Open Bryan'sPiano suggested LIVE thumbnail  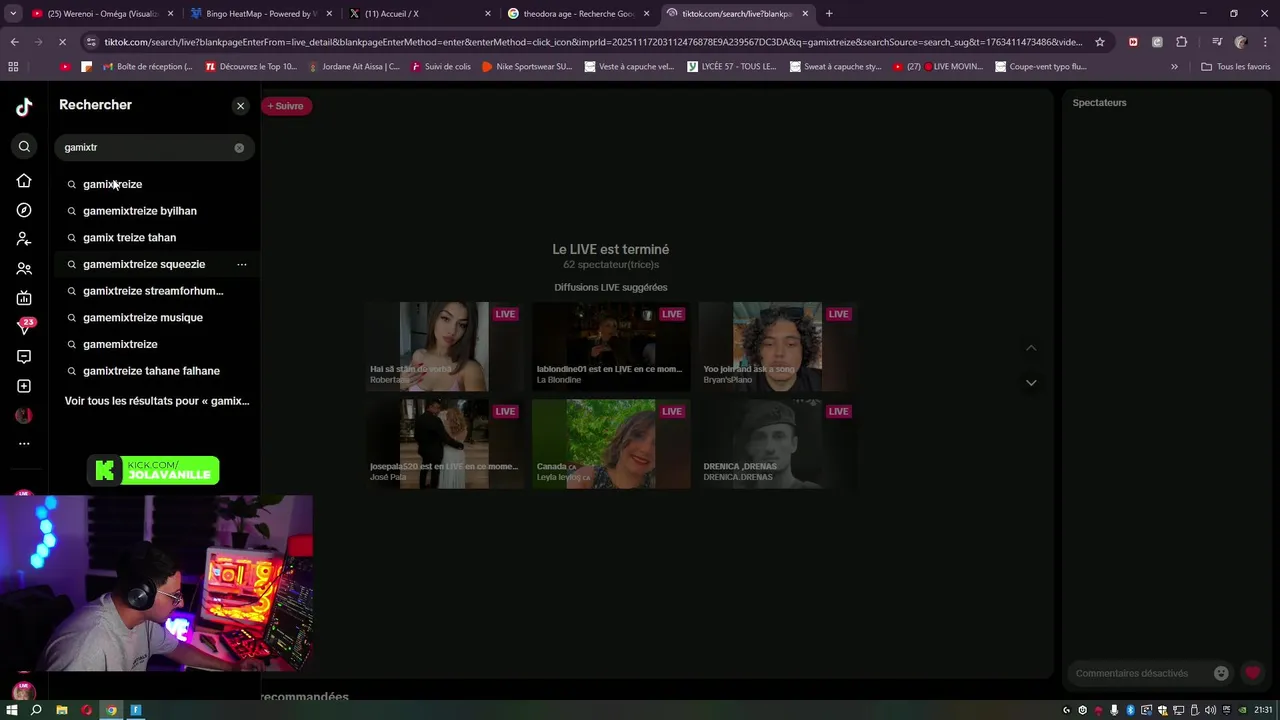[778, 346]
